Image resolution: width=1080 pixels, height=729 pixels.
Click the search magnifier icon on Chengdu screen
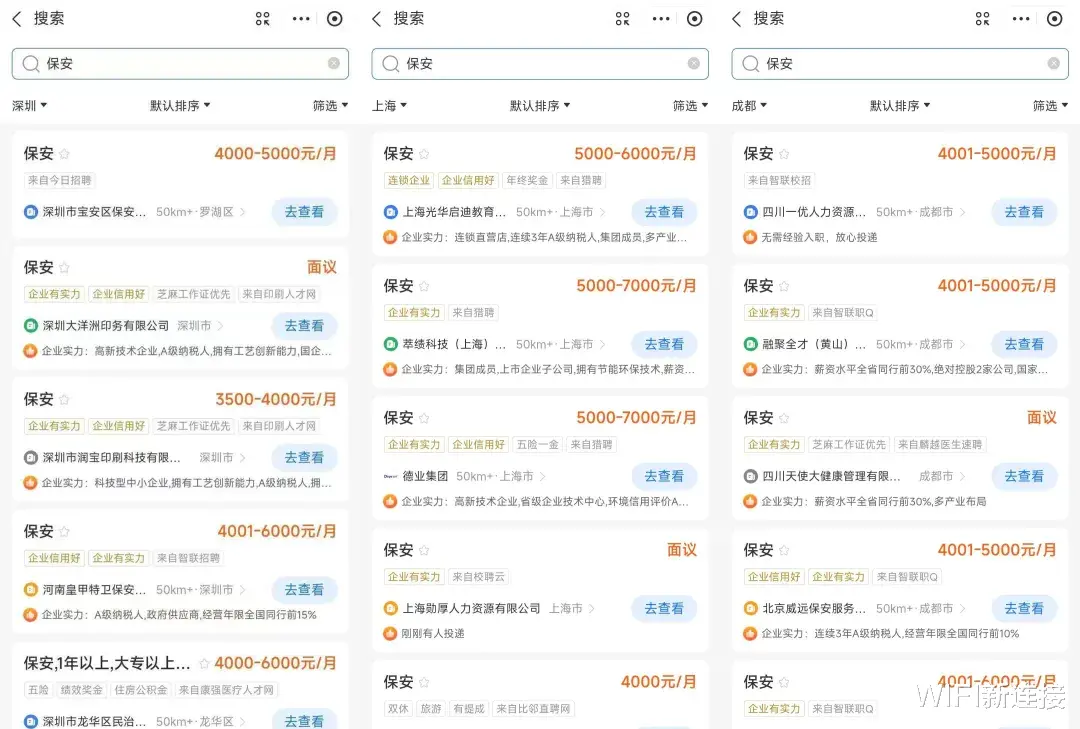[x=751, y=64]
